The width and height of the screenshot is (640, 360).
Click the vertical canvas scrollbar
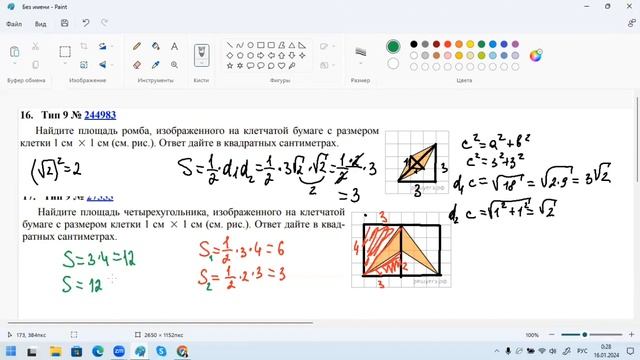tap(637, 140)
